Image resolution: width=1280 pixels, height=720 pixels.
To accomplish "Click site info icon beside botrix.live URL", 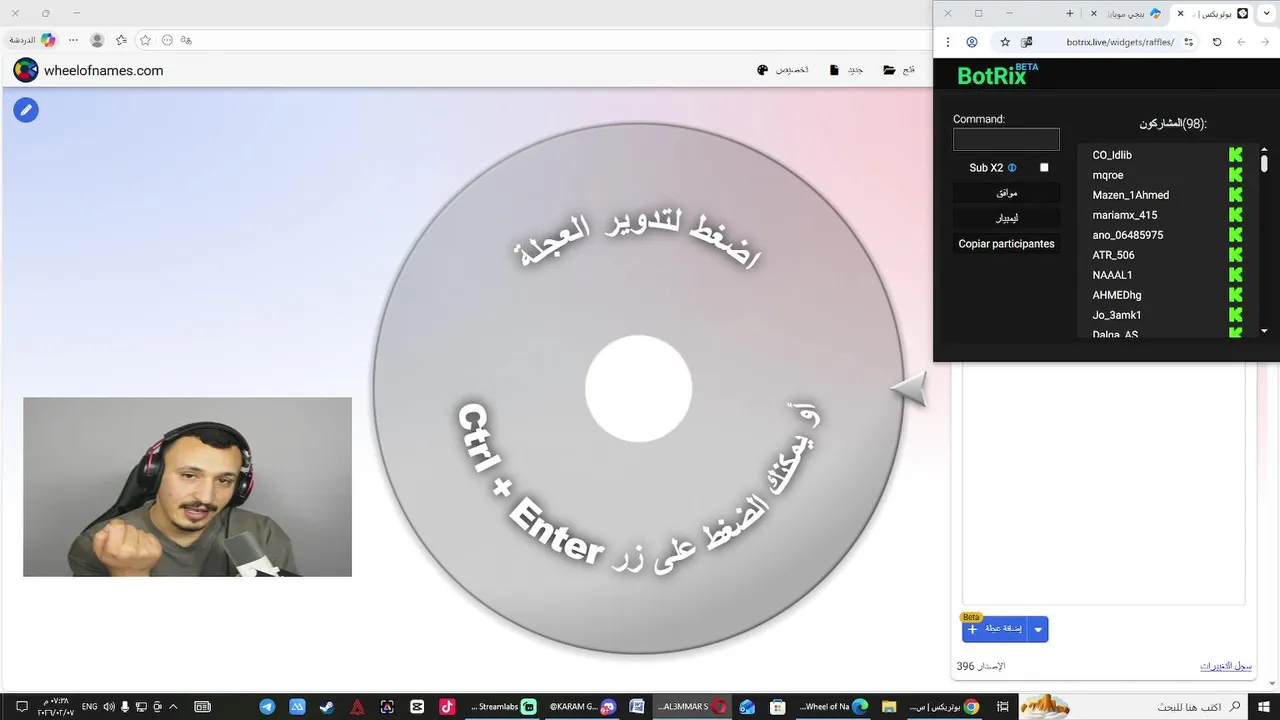I will coord(1188,42).
